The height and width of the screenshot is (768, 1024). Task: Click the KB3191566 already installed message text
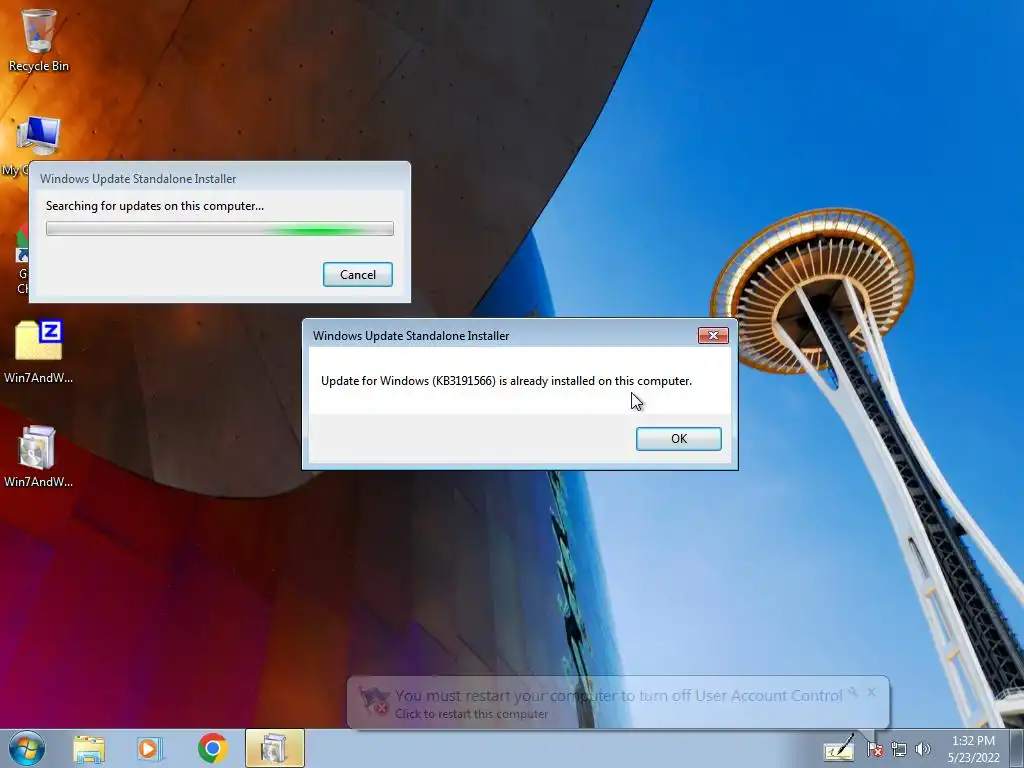(x=506, y=381)
